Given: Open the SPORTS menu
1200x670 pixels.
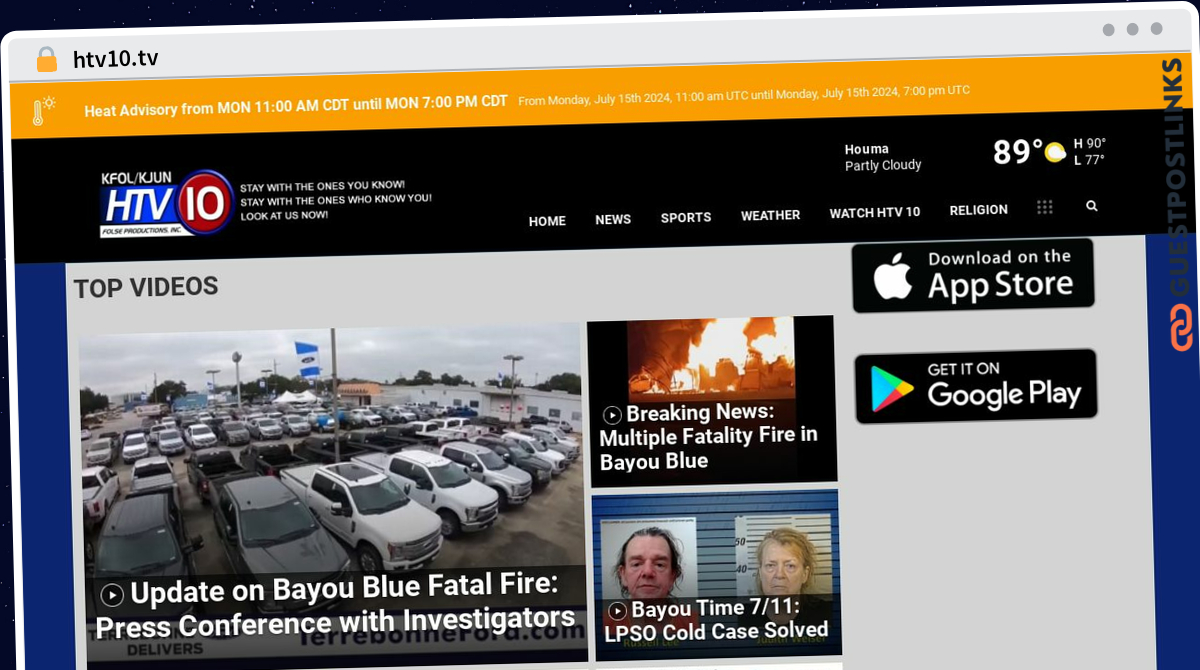Looking at the screenshot, I should [x=686, y=217].
